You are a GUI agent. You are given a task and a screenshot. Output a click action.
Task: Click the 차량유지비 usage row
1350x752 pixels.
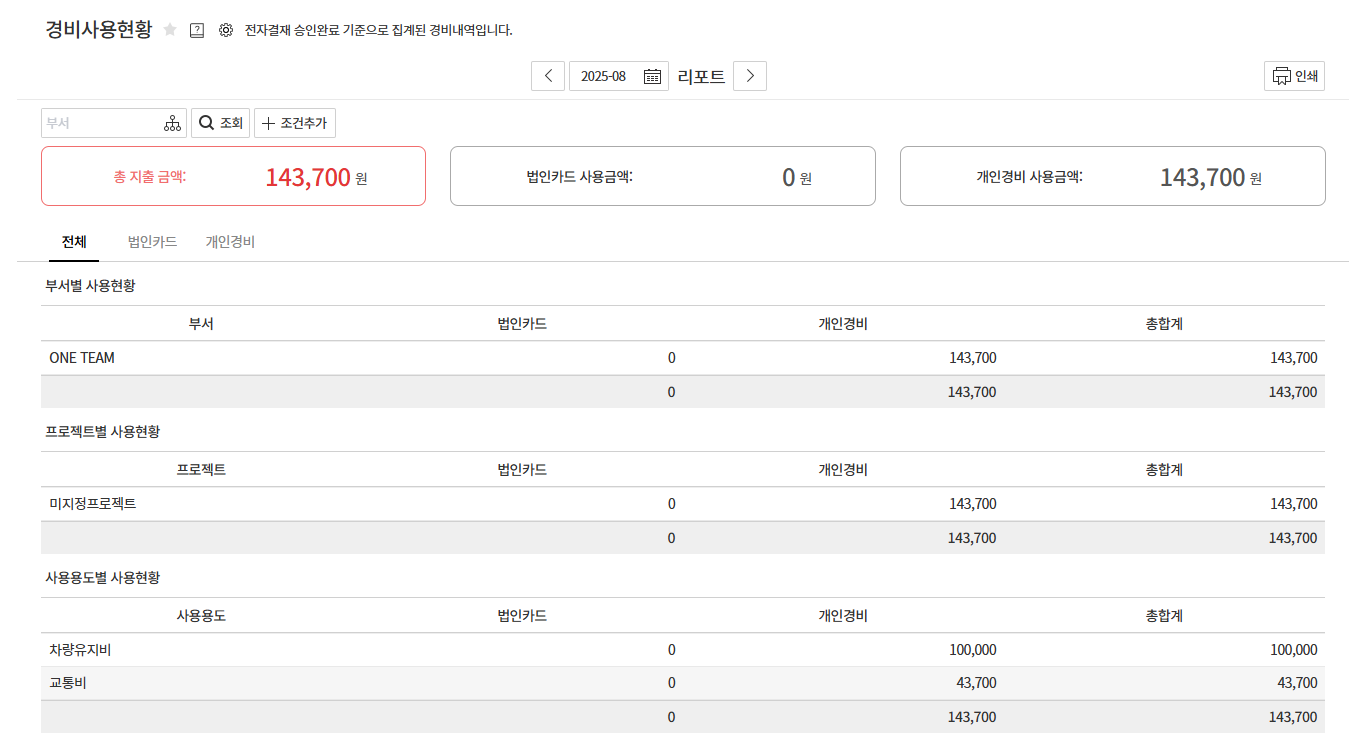click(x=80, y=650)
